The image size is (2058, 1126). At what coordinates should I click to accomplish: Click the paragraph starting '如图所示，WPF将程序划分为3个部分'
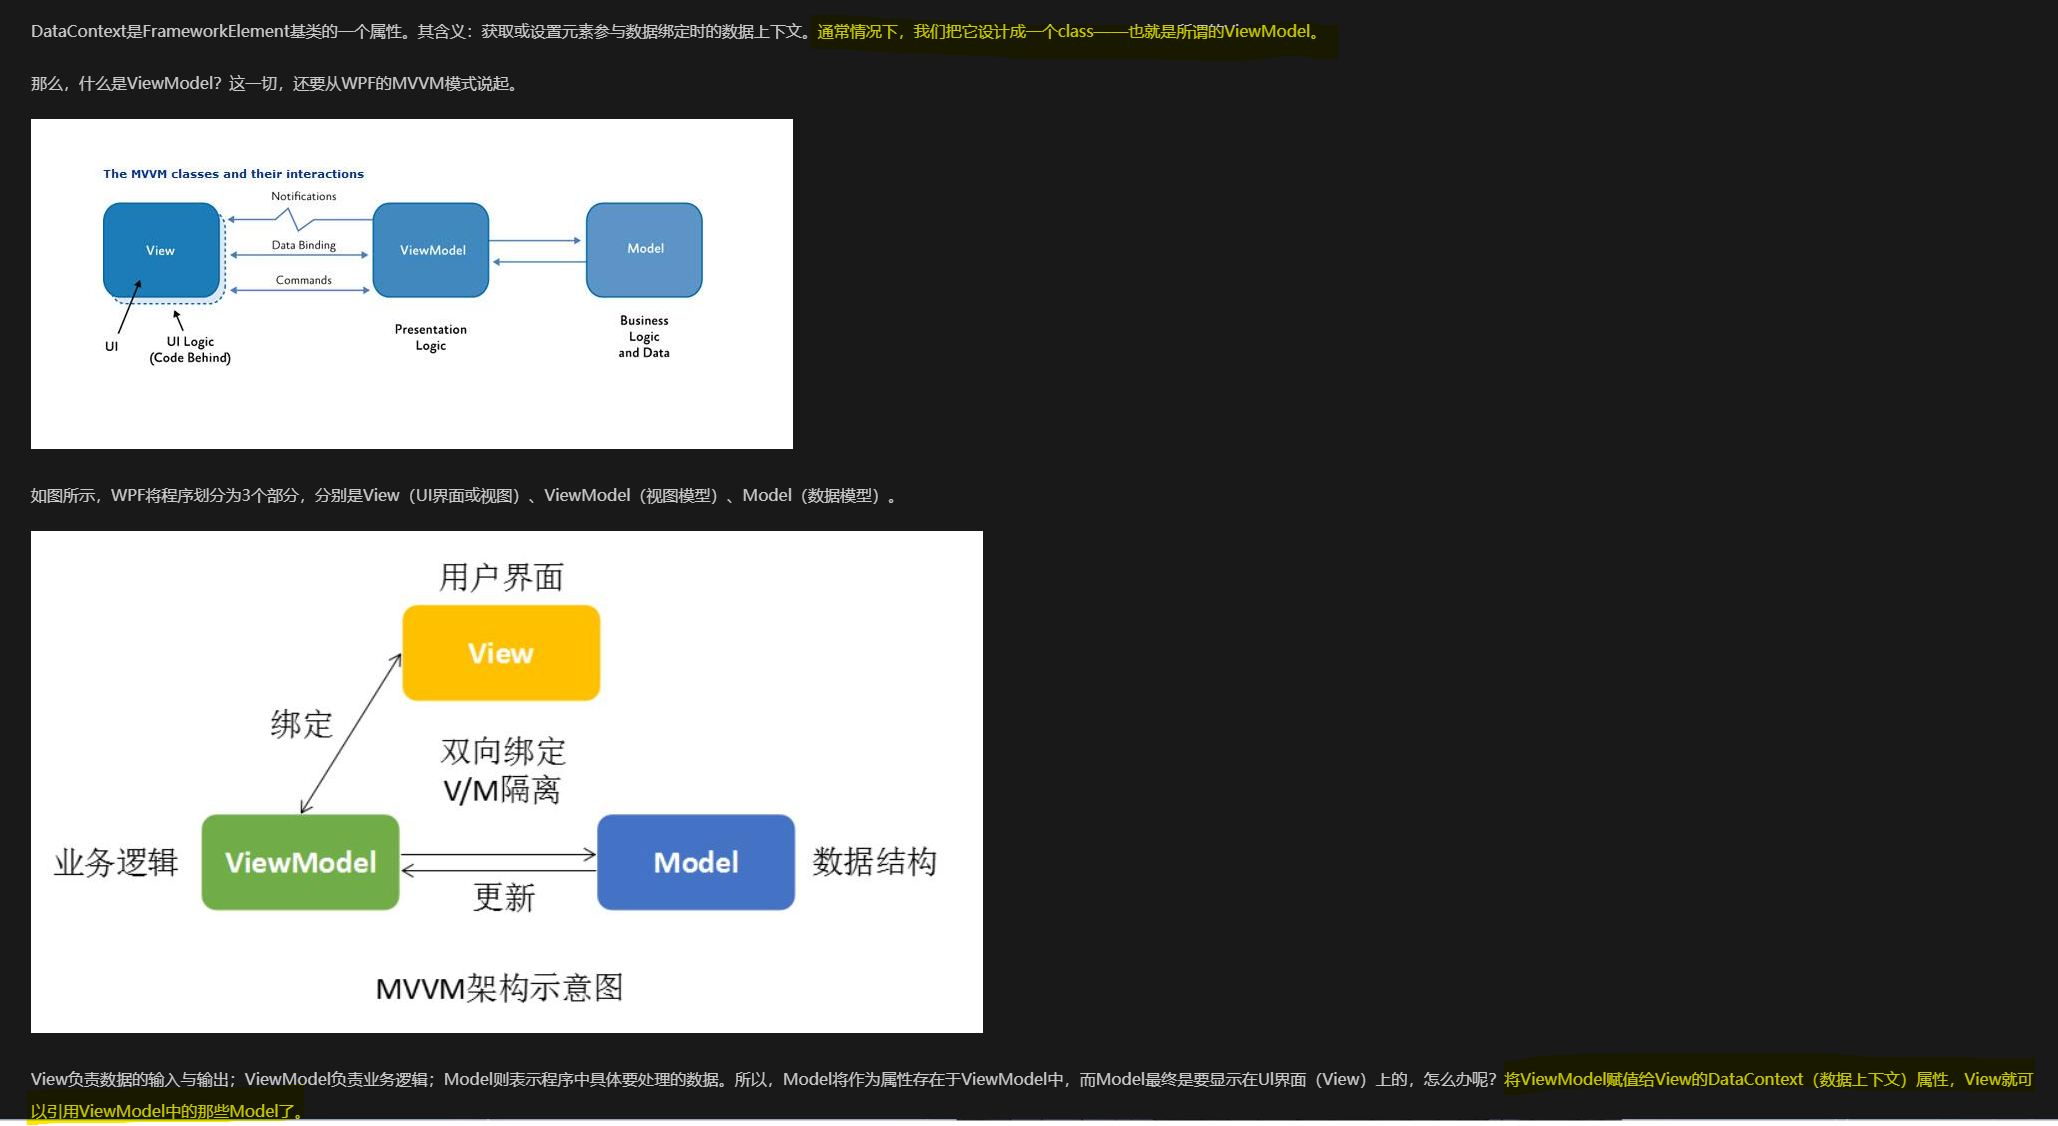click(x=464, y=496)
